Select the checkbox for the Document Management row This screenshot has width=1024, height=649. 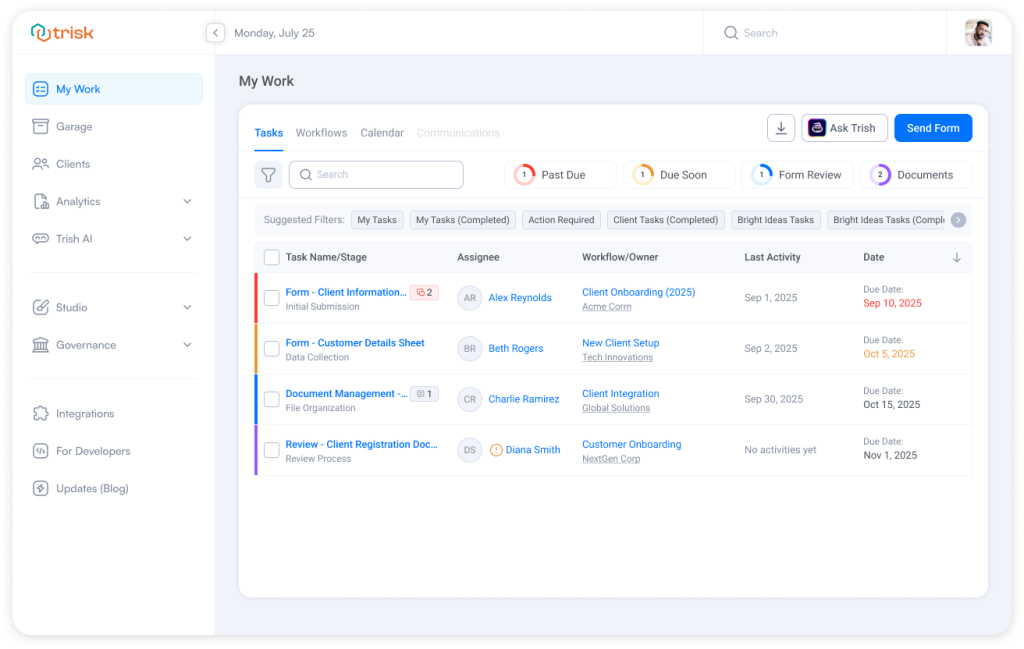271,398
